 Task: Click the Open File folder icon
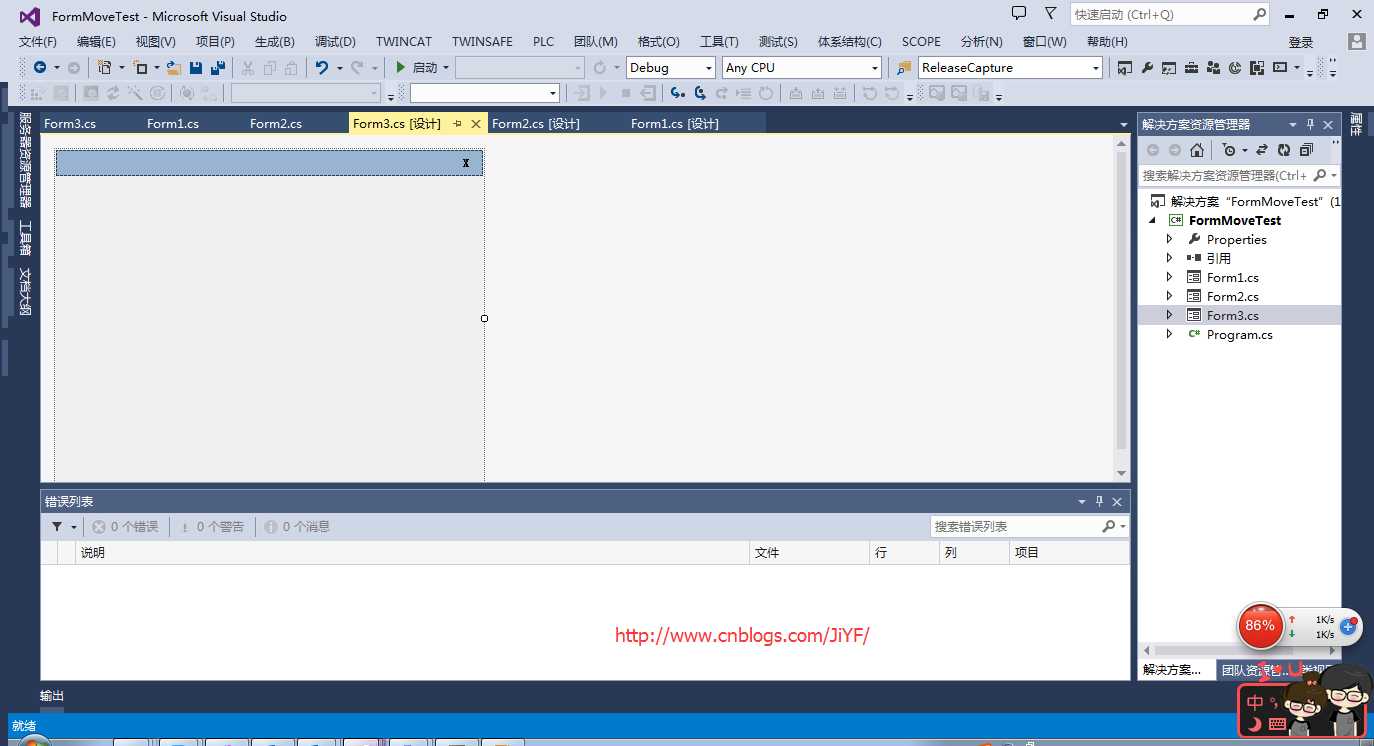[x=174, y=68]
